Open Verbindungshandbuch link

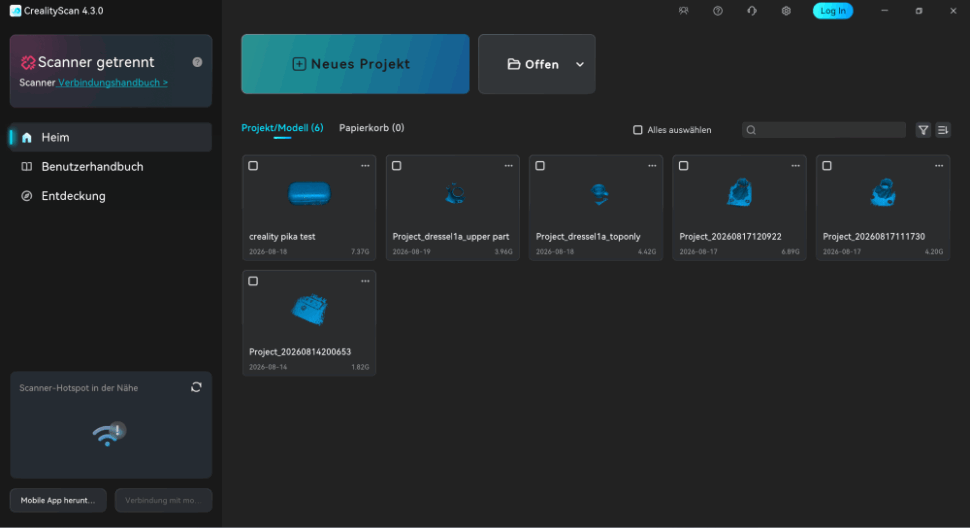pos(112,83)
